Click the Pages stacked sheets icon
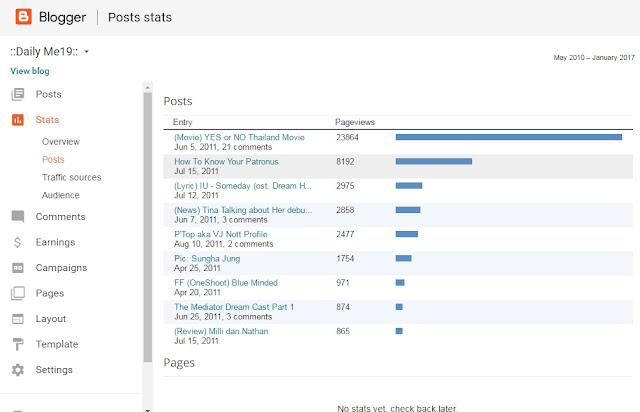Viewport: 640px width, 412px height. point(18,293)
